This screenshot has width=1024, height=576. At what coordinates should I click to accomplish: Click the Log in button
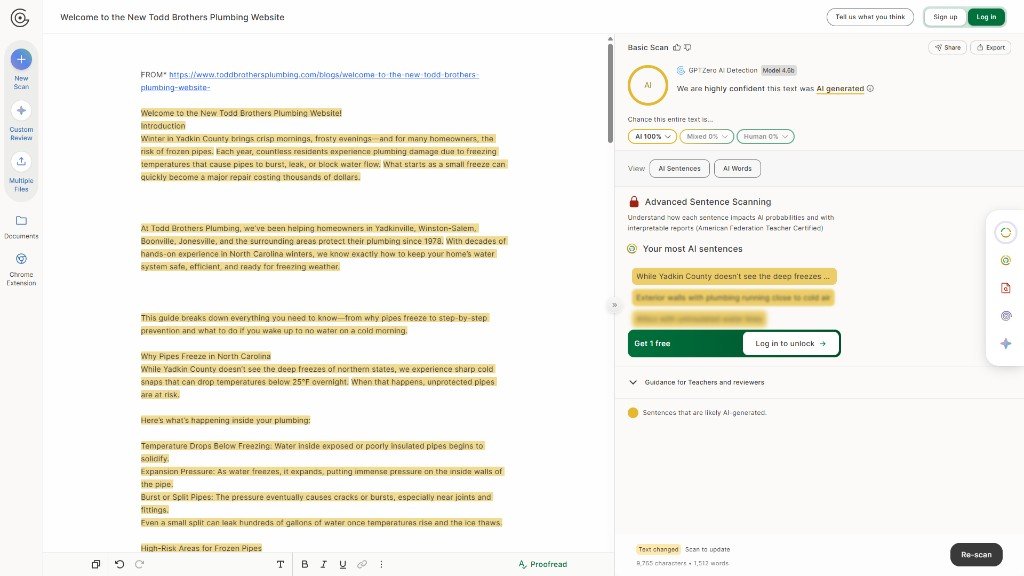coord(986,17)
